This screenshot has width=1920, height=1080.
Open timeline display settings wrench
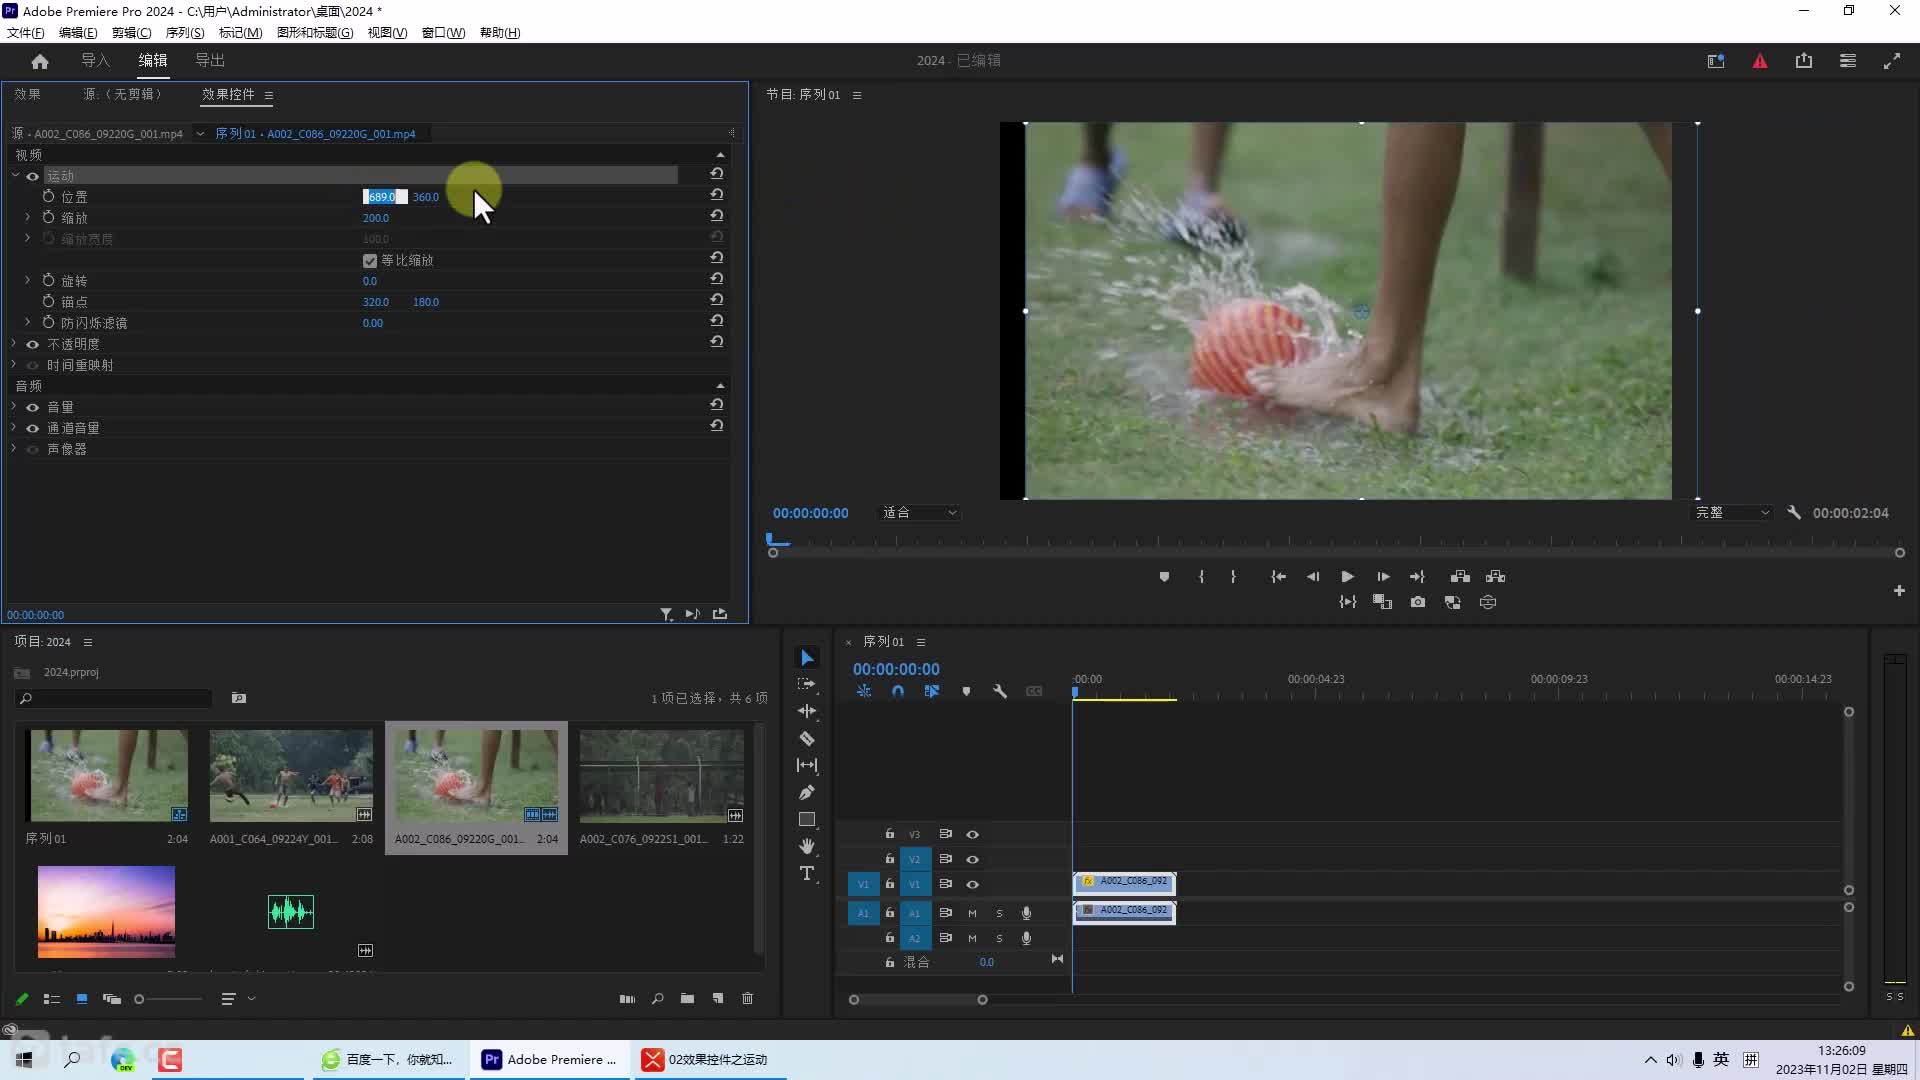tap(1000, 691)
